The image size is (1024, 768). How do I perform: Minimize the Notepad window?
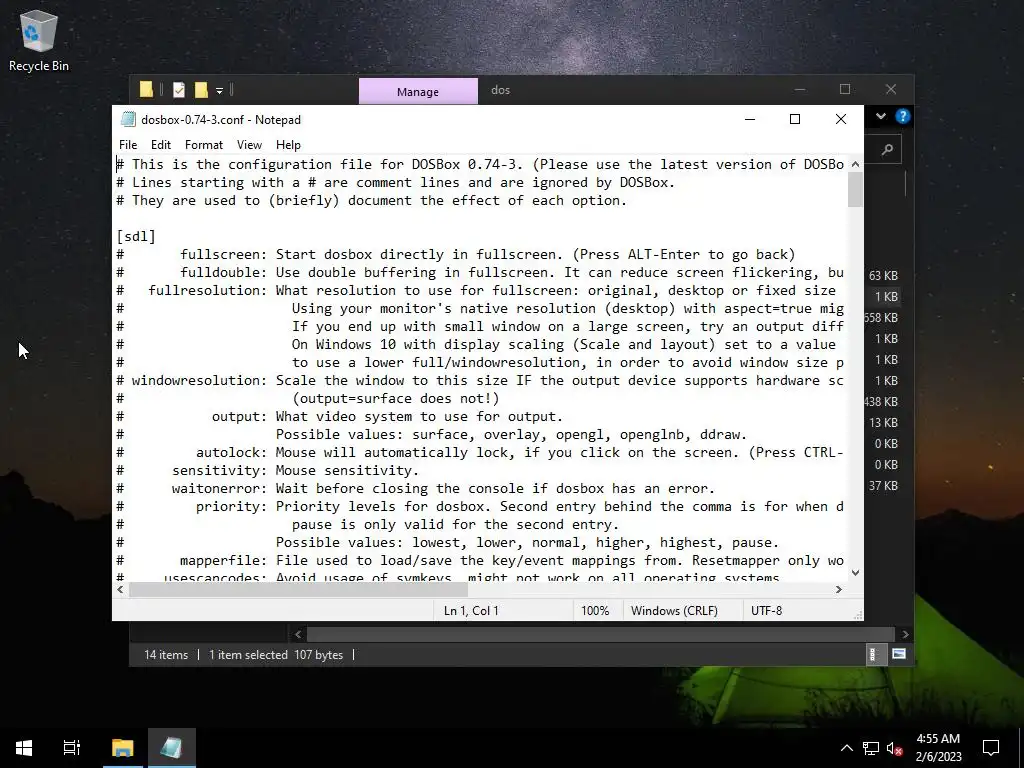click(x=750, y=119)
